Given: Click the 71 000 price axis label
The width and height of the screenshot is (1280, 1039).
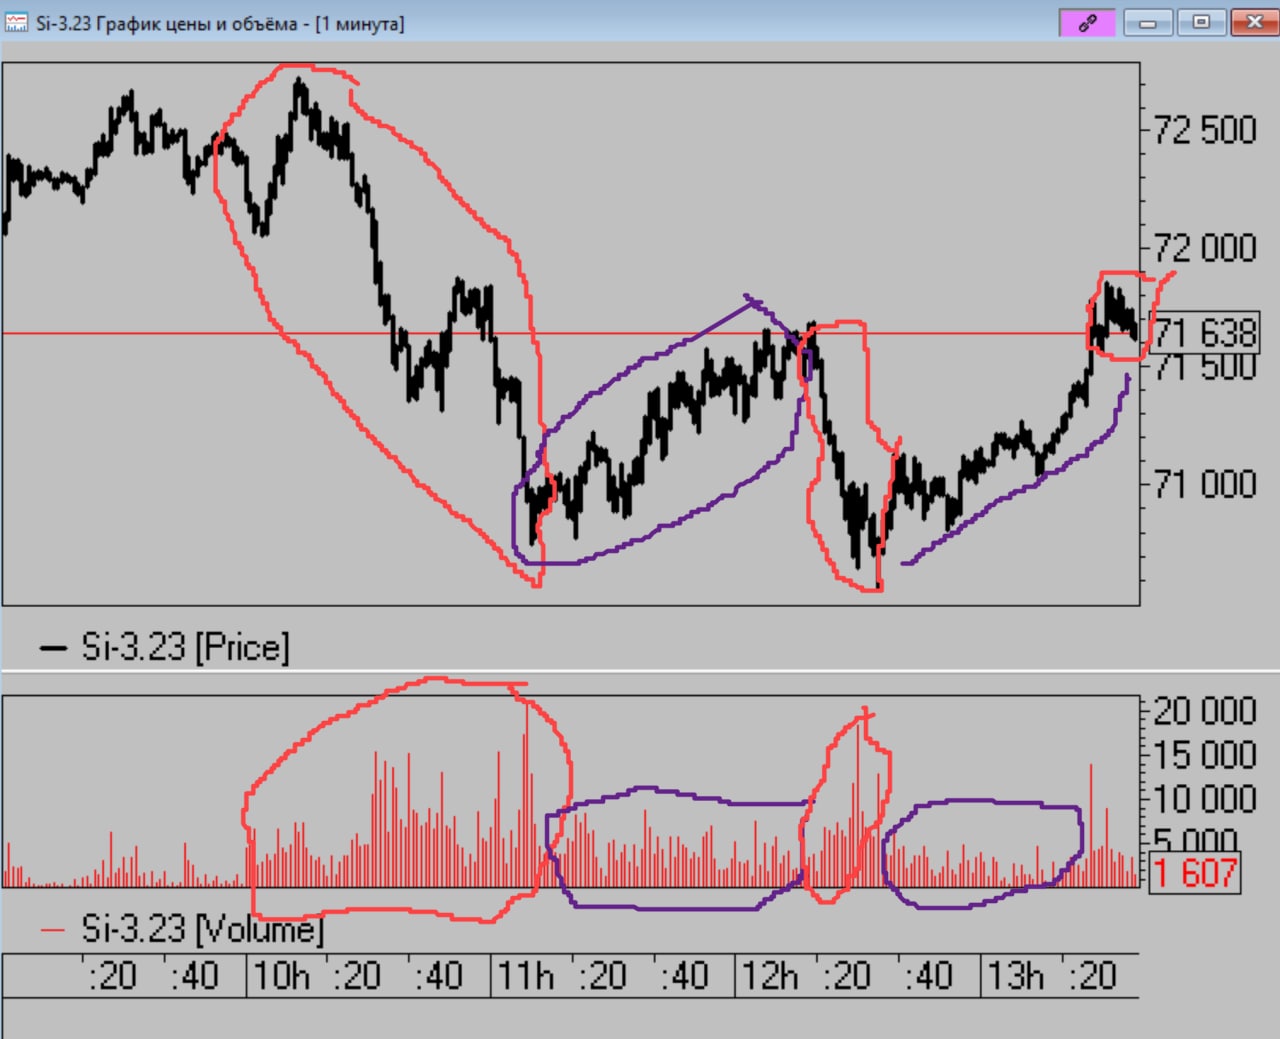Looking at the screenshot, I should [1204, 484].
